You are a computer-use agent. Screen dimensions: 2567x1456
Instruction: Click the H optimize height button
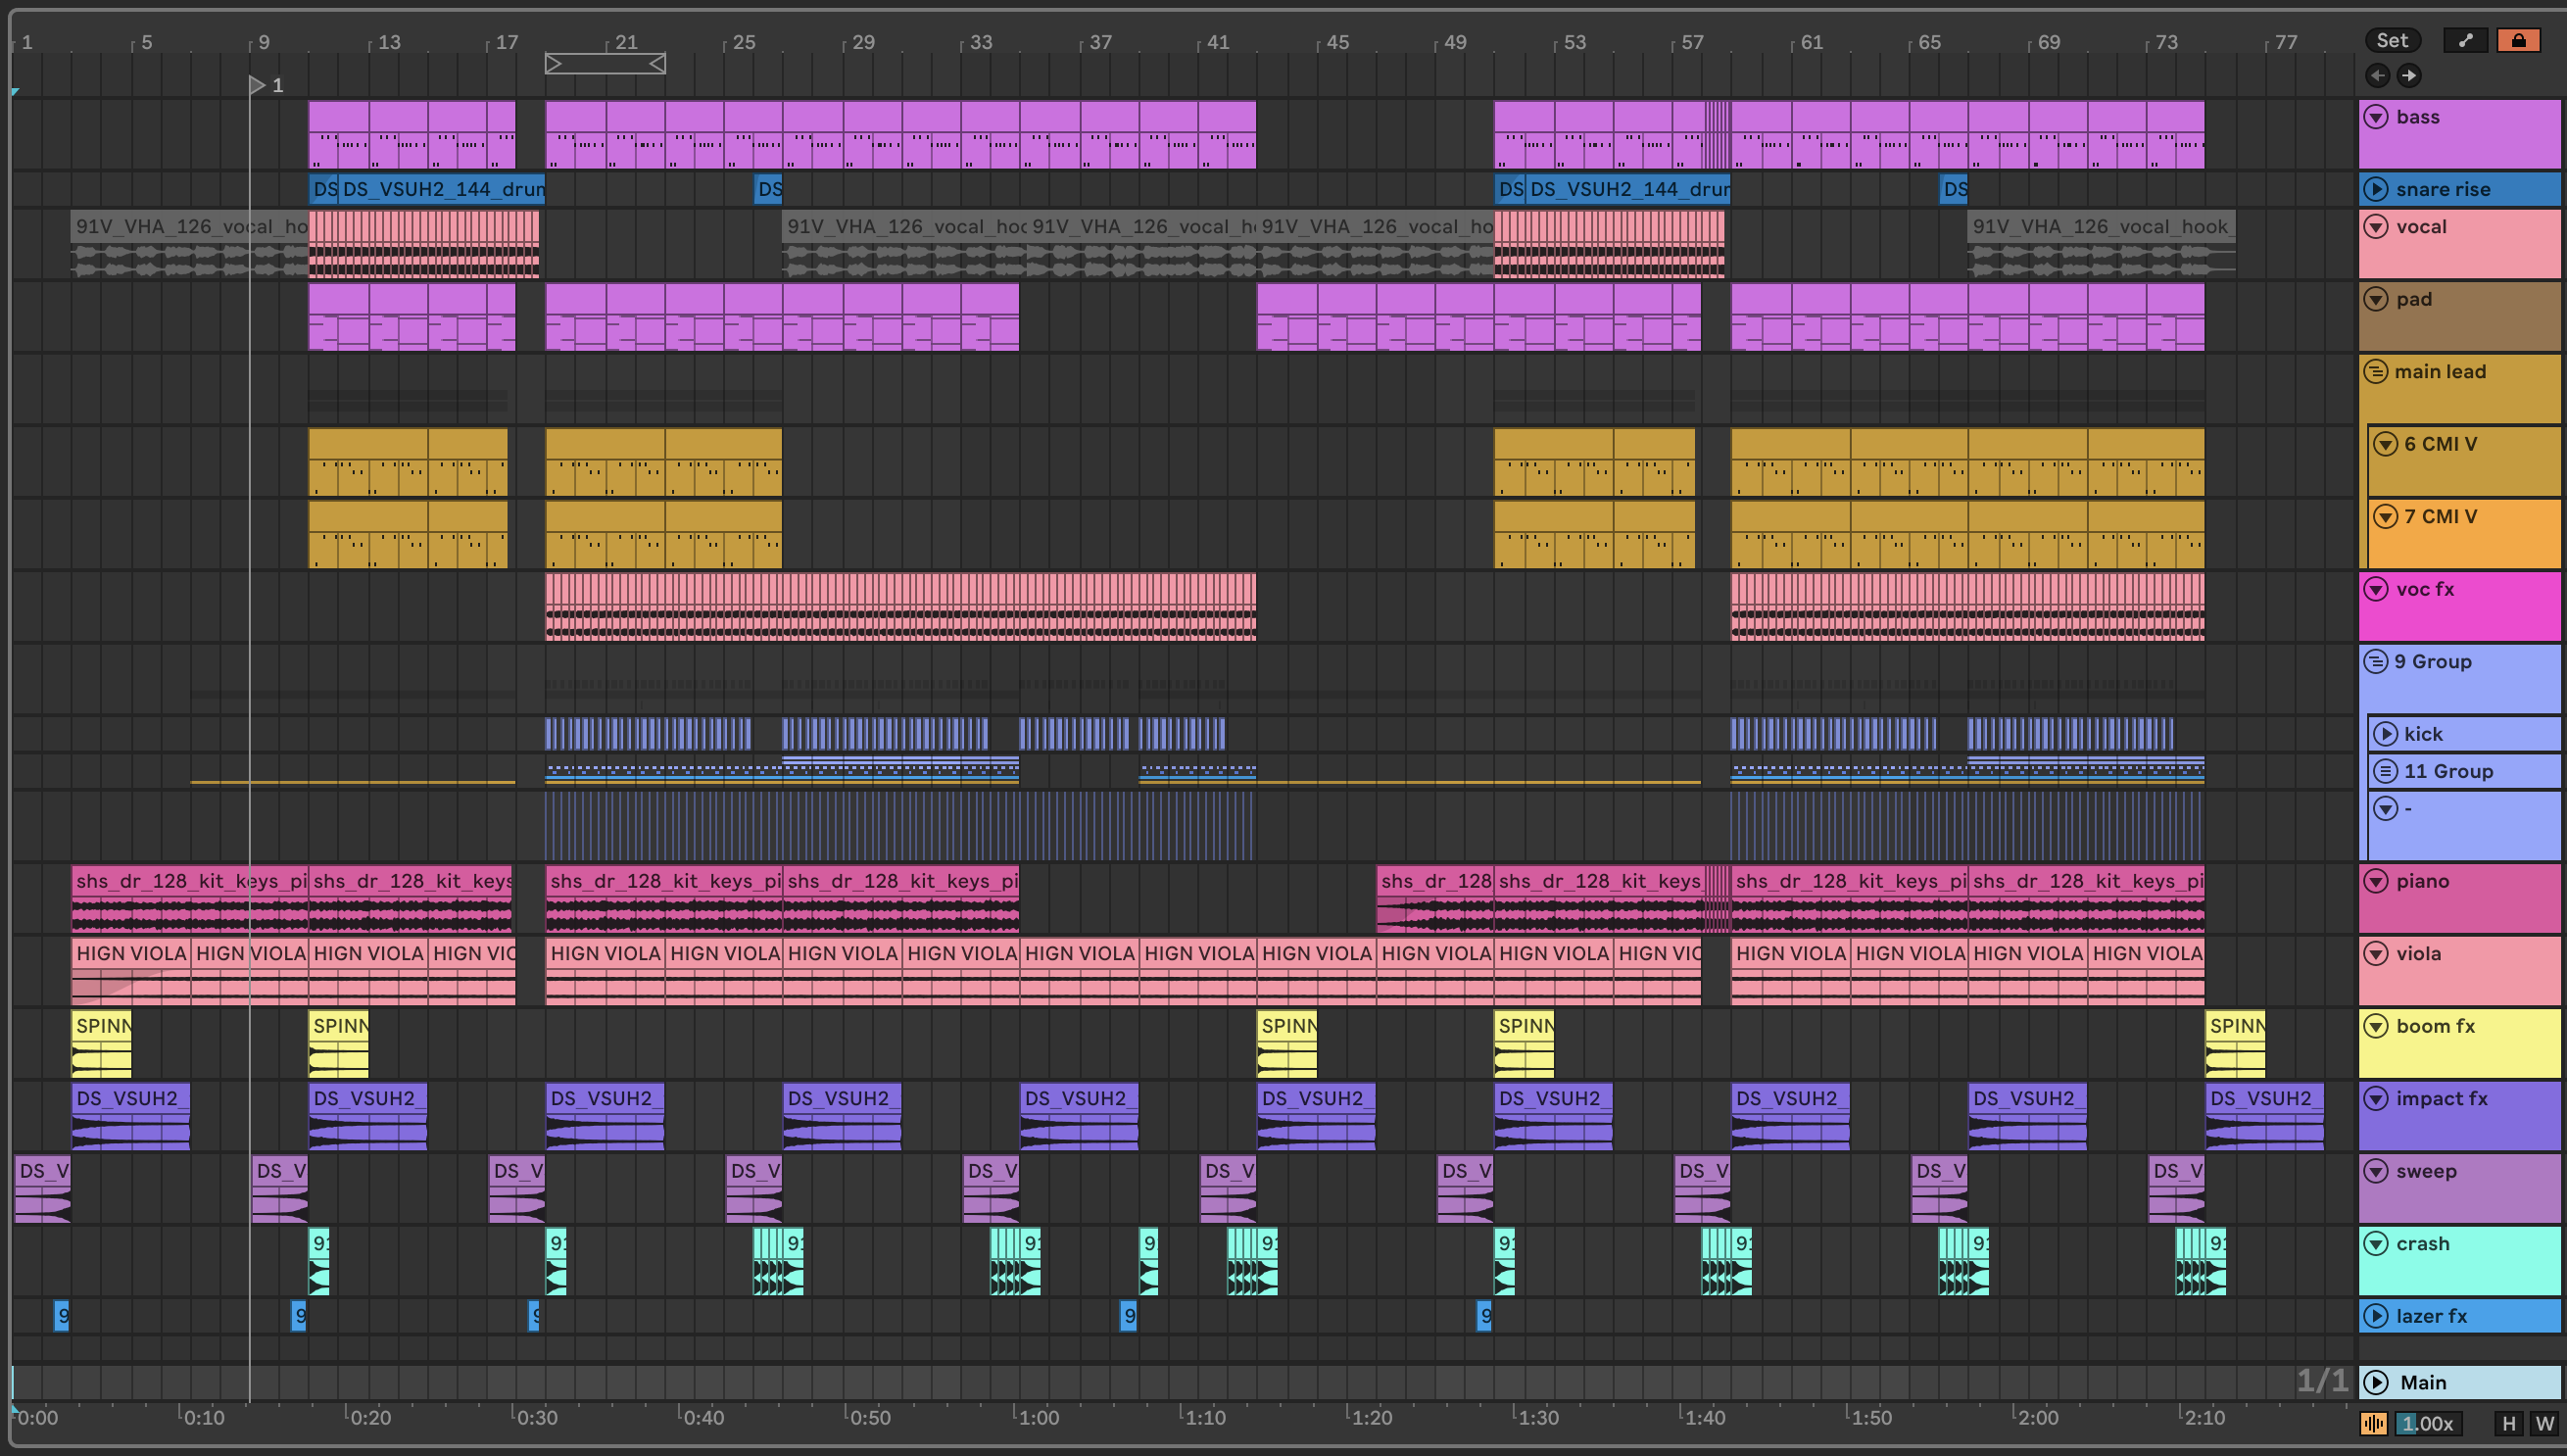(x=2508, y=1423)
